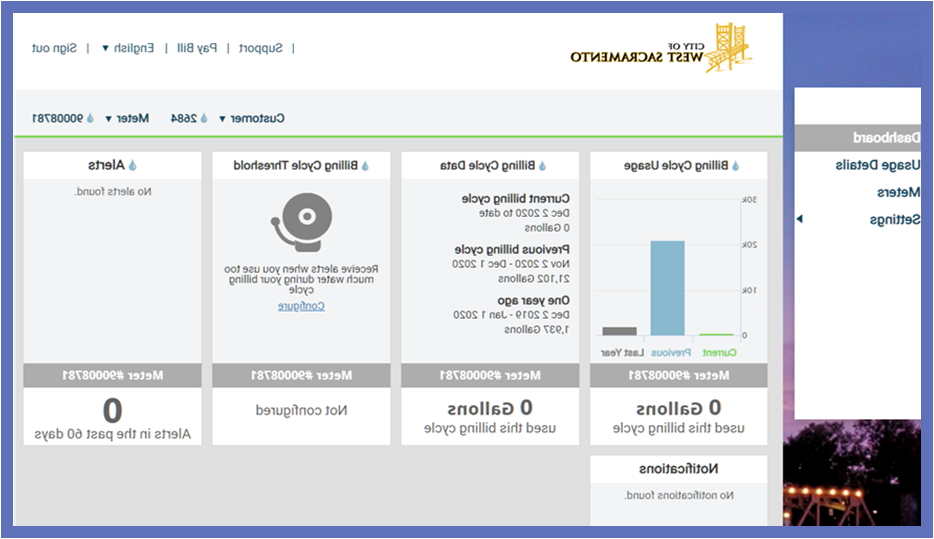
Task: Click the One year ago heading
Action: coord(534,300)
